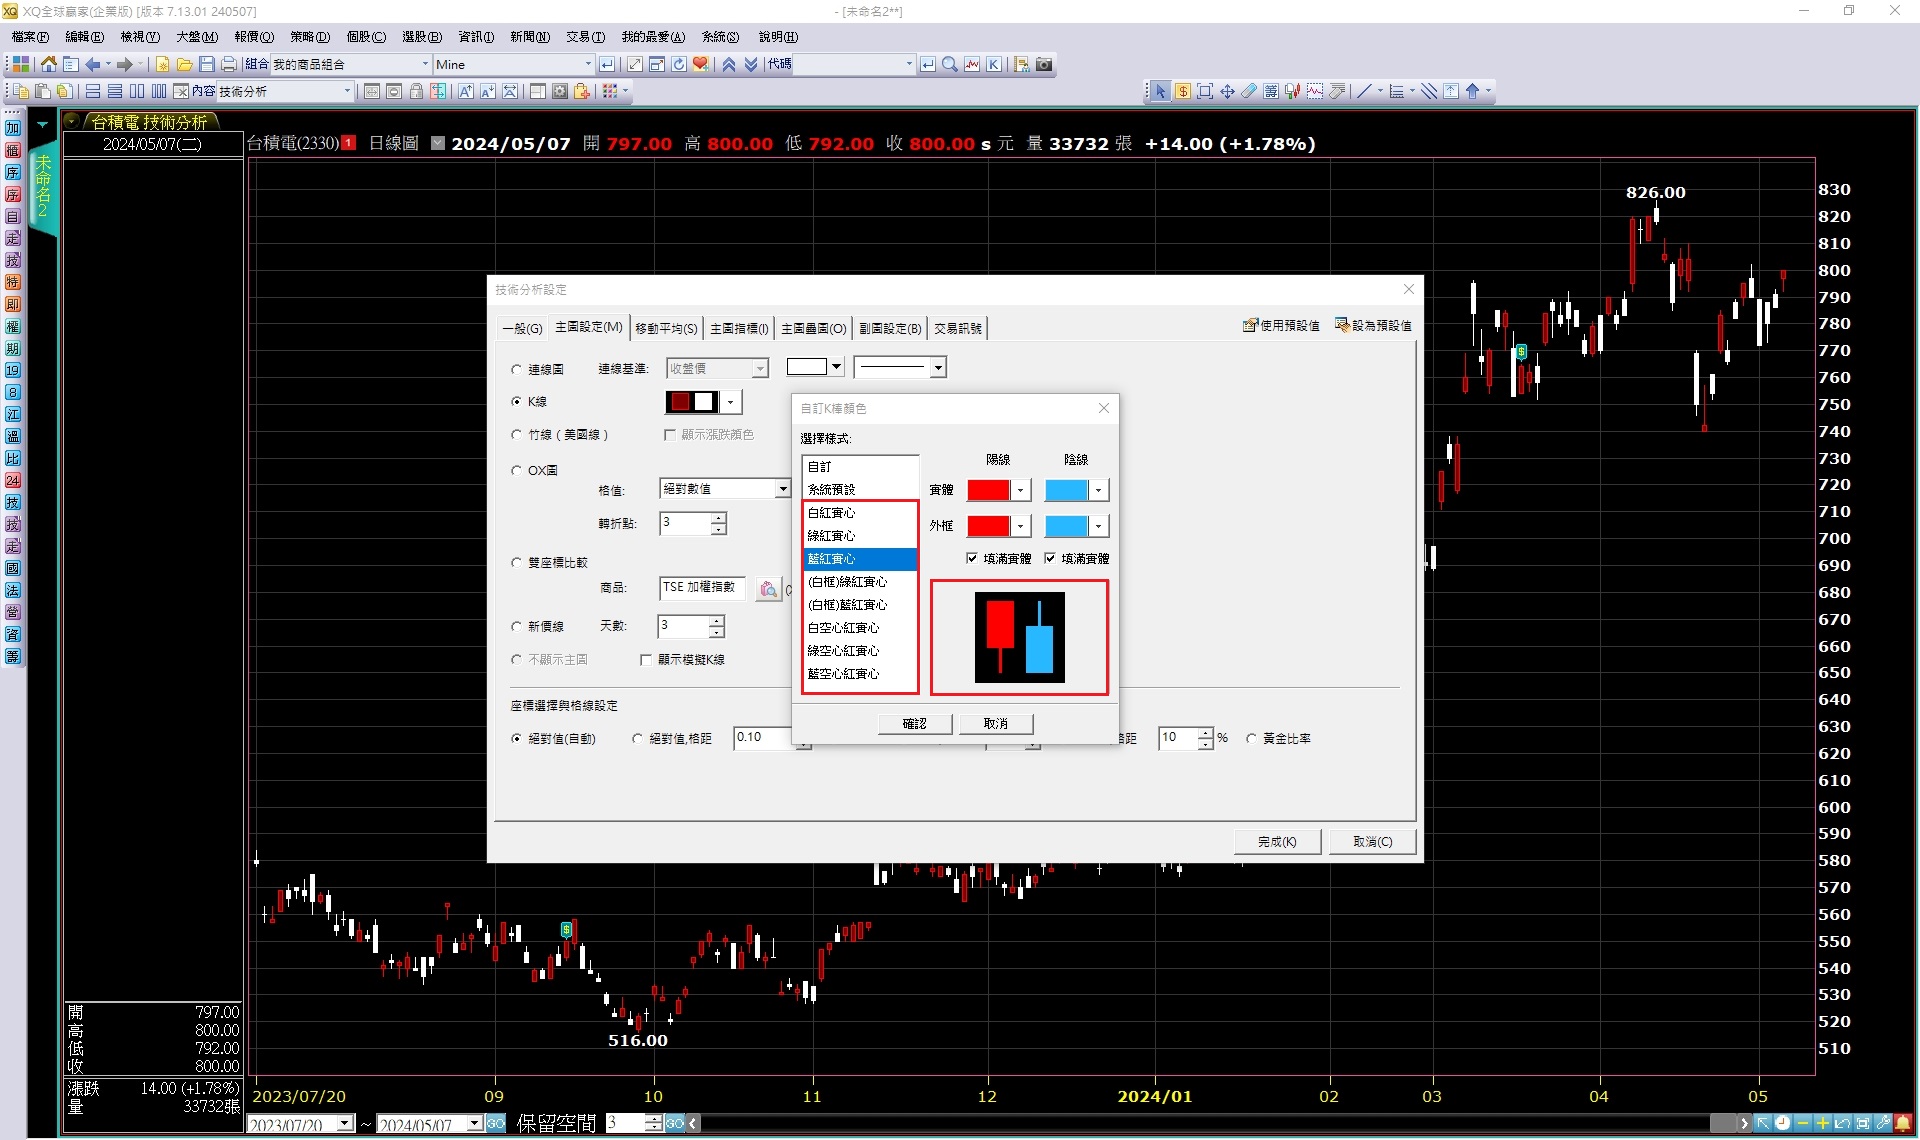
Task: Select the eraser drawing tool
Action: pyautogui.click(x=1249, y=91)
